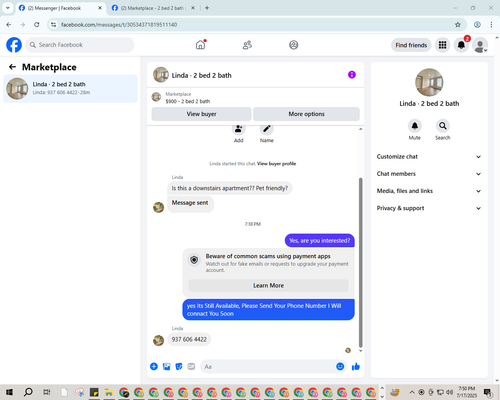Click Learn More on scam warning
This screenshot has height=400, width=500.
(268, 286)
